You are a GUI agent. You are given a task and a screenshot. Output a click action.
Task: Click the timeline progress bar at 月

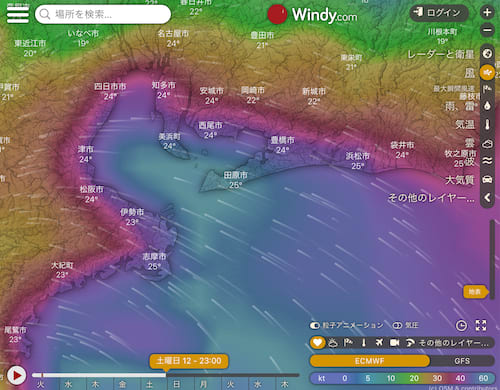coord(204,375)
